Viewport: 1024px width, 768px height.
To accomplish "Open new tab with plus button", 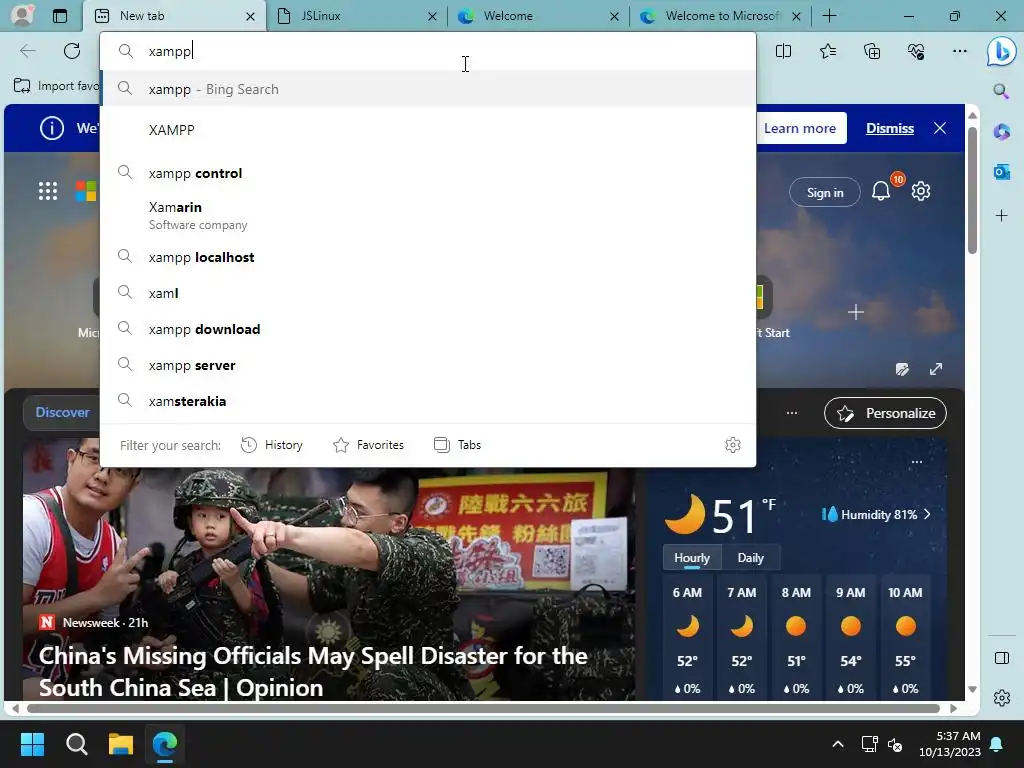I will pyautogui.click(x=829, y=16).
